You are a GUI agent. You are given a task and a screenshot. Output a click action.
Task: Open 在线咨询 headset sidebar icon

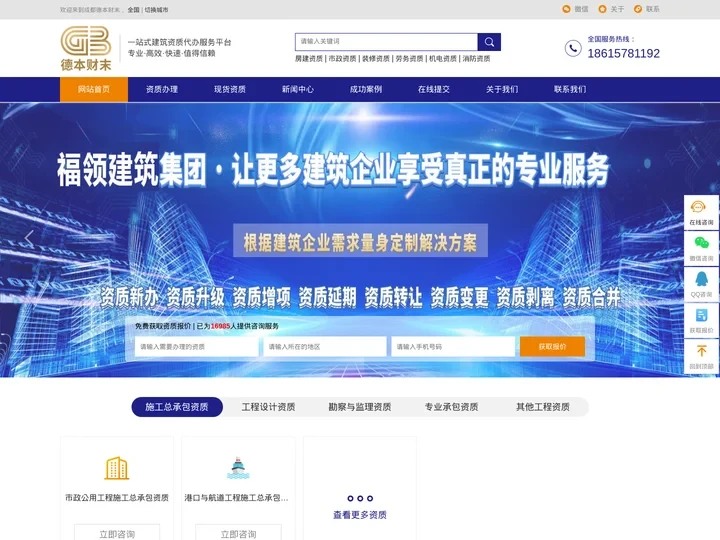(698, 207)
